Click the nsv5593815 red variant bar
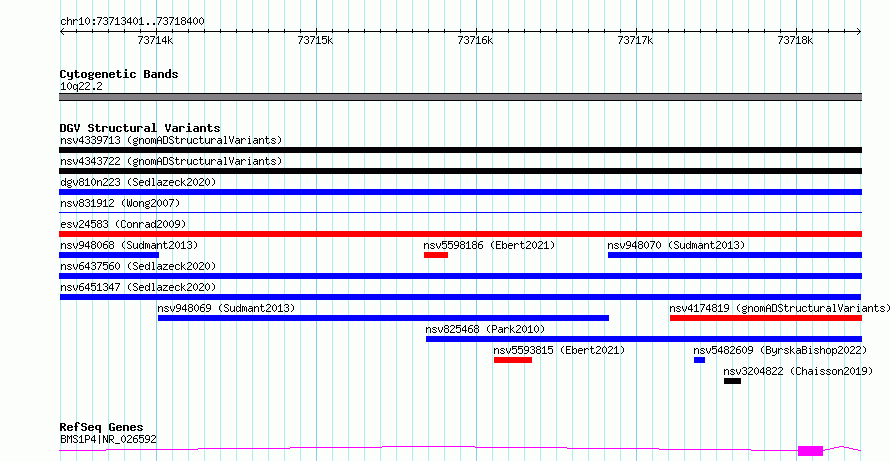The width and height of the screenshot is (890, 461). click(513, 360)
